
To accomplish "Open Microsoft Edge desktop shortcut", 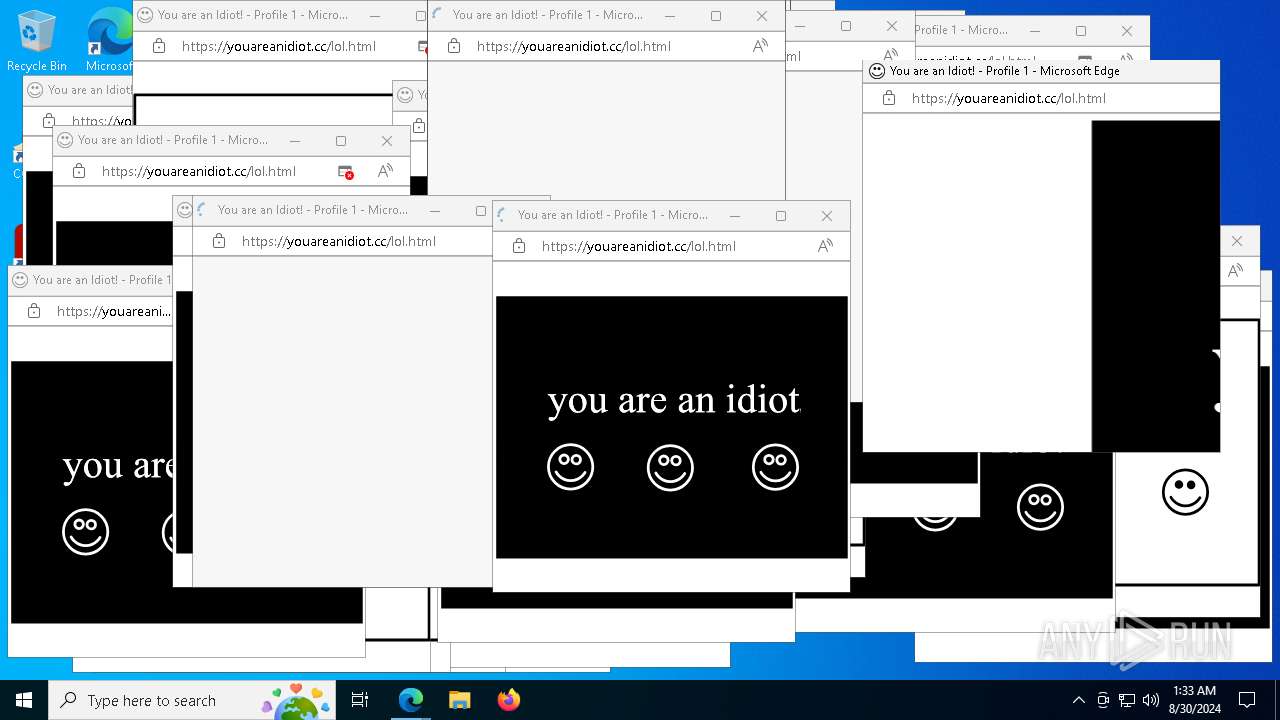I will [108, 40].
